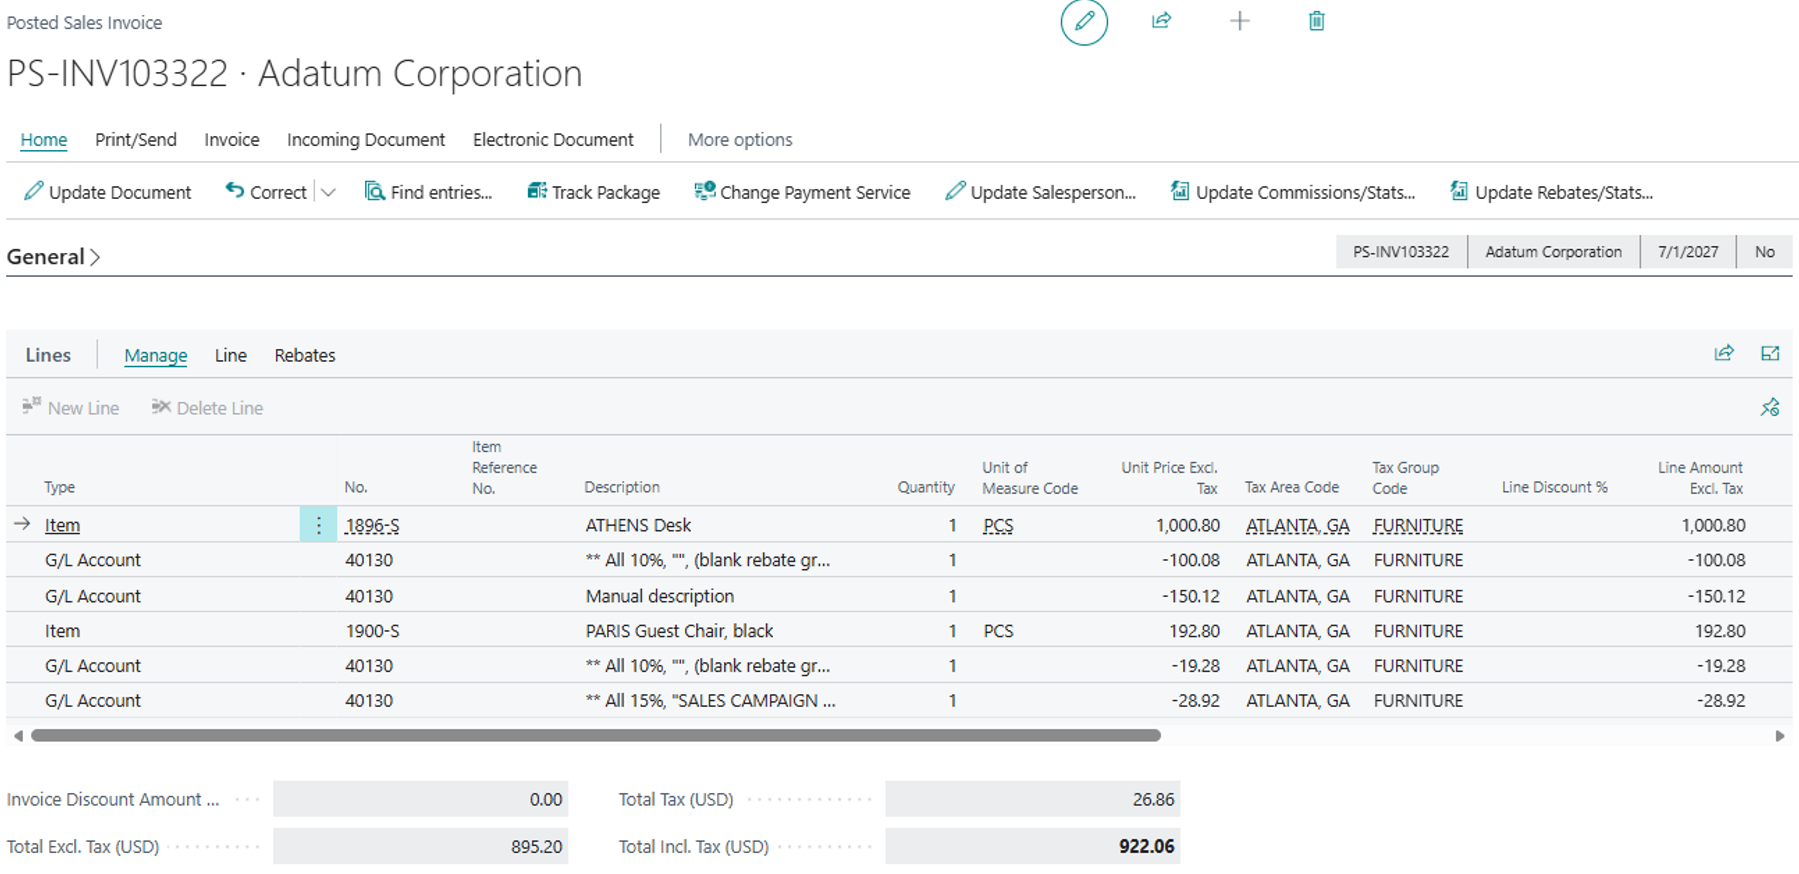Click Total Incl. Tax value 922.06

[x=1033, y=846]
